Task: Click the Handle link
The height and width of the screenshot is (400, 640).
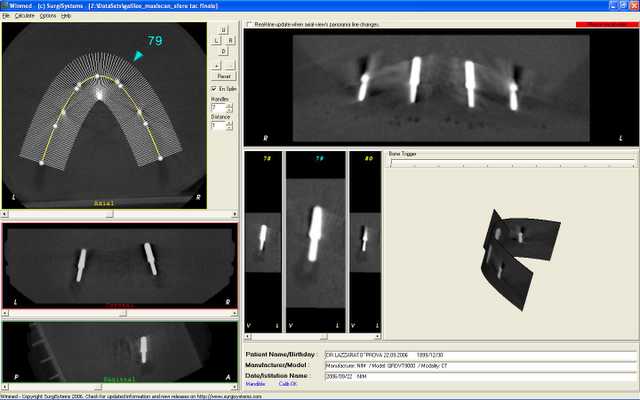Action: (x=256, y=384)
